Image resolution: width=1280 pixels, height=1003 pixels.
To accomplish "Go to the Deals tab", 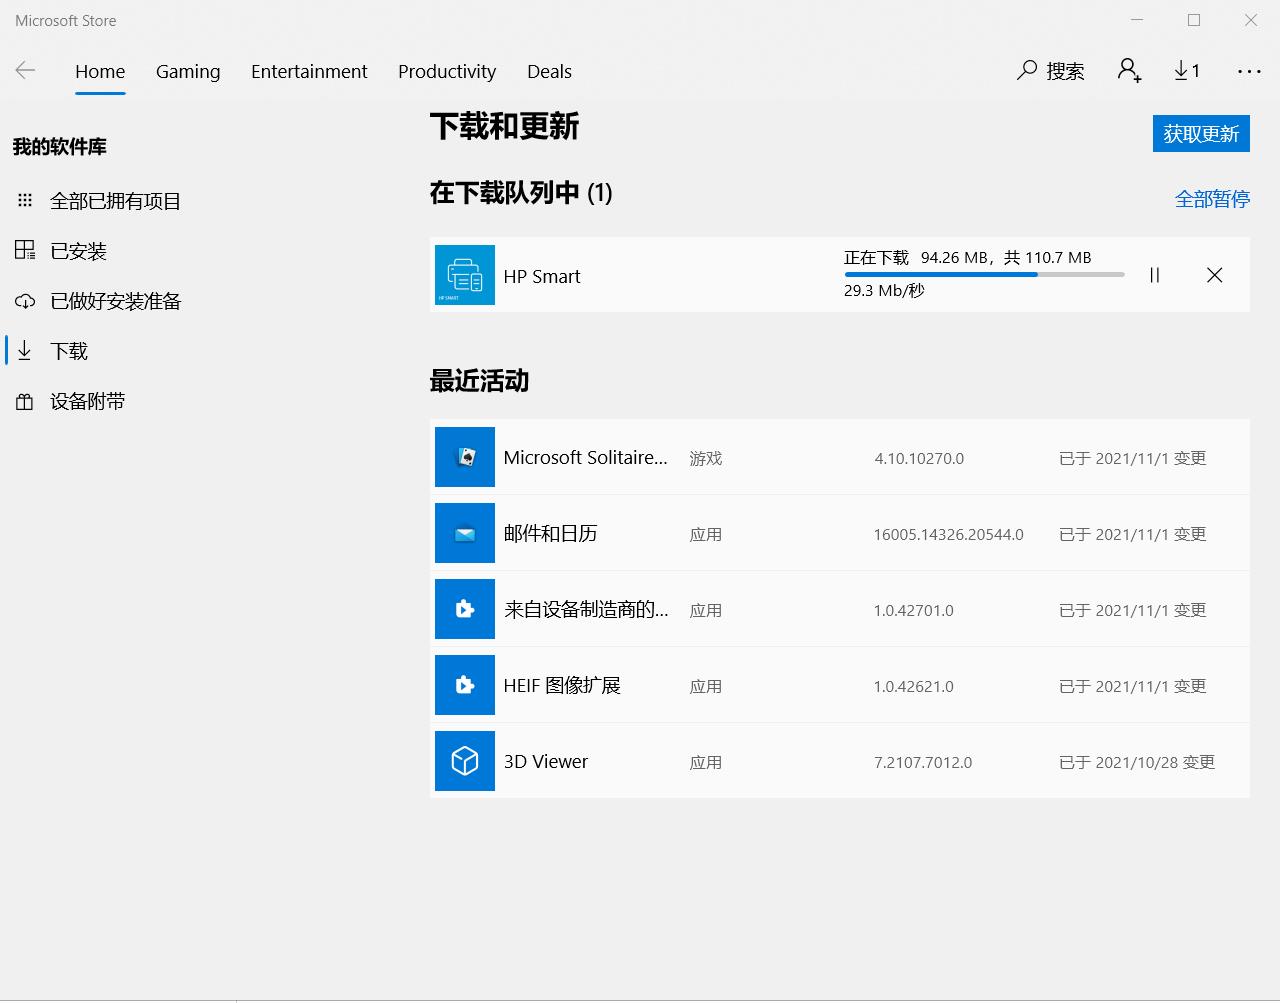I will [549, 71].
